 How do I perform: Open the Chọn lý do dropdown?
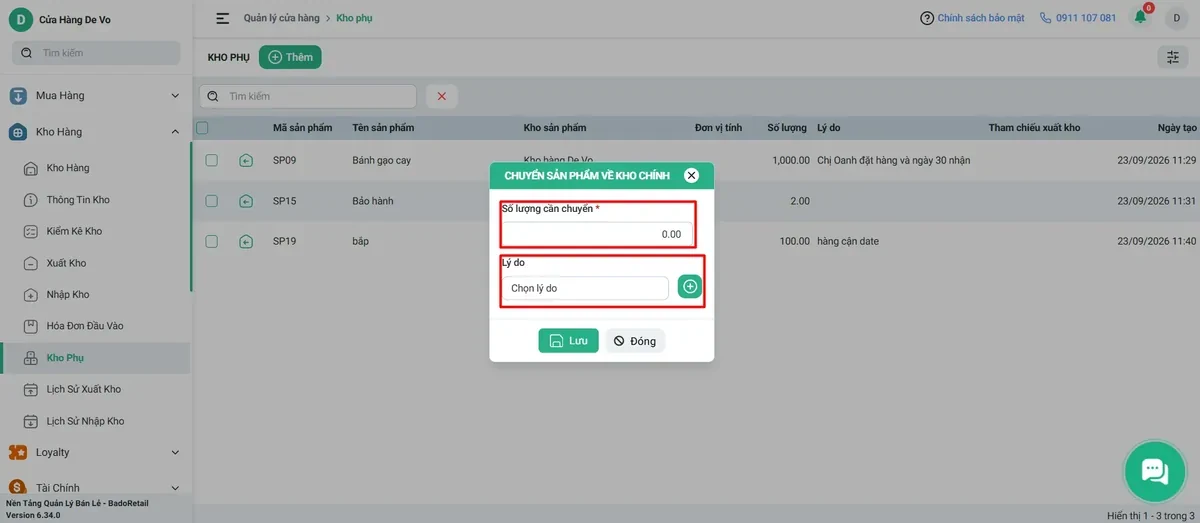point(585,288)
